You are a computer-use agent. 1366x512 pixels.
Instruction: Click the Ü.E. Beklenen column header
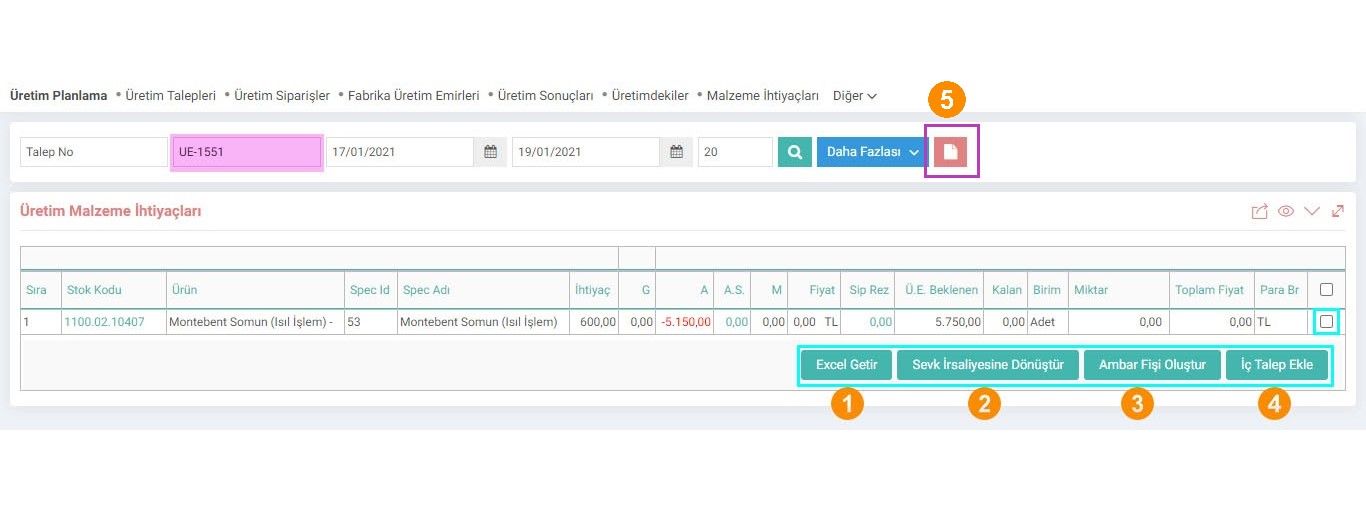[x=941, y=290]
